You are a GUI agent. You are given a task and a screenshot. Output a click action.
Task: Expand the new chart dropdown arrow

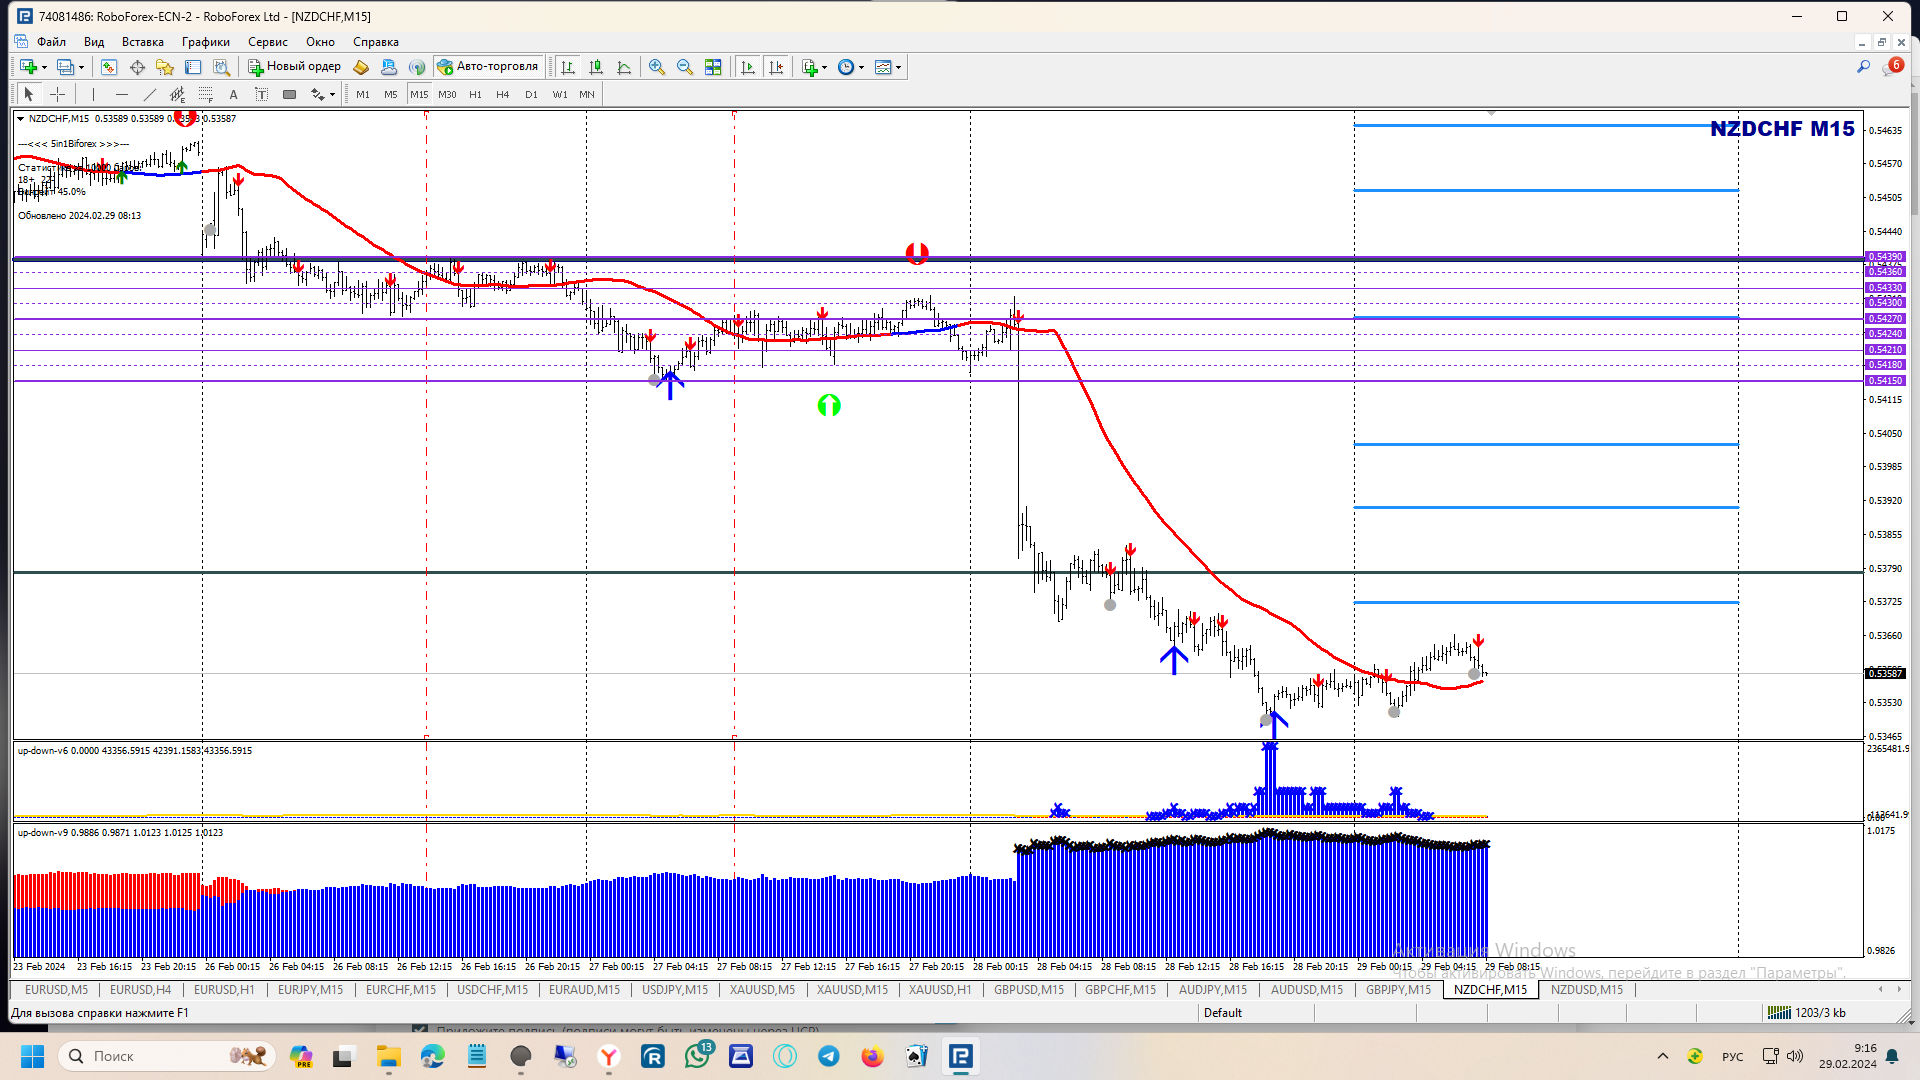[x=44, y=67]
